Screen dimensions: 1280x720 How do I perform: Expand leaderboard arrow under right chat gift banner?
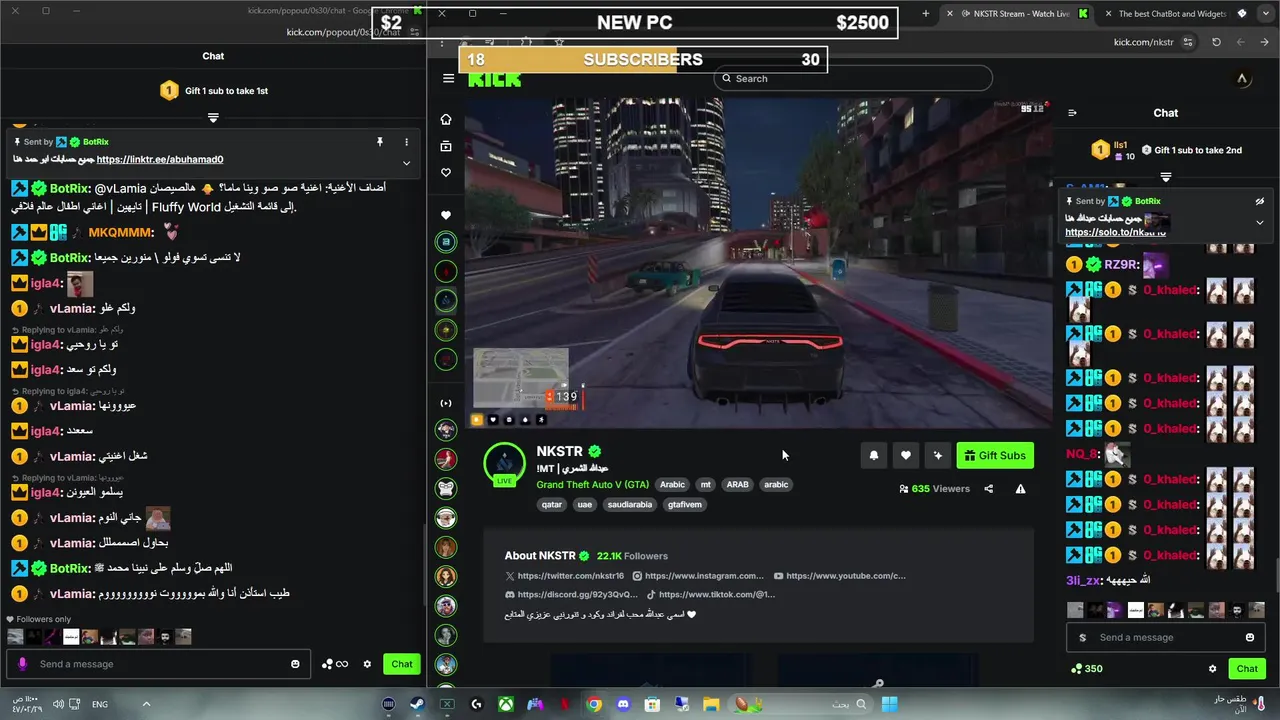click(x=1165, y=177)
